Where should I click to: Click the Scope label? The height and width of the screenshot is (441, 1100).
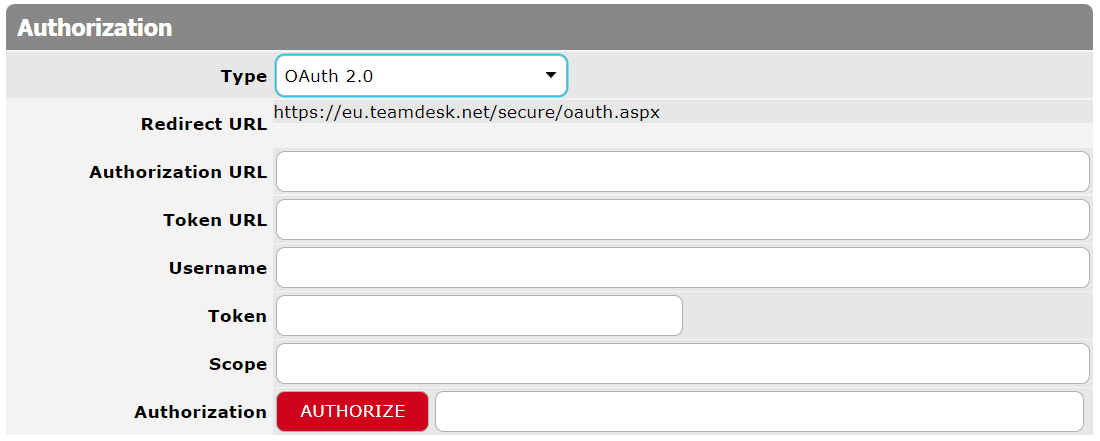(238, 364)
